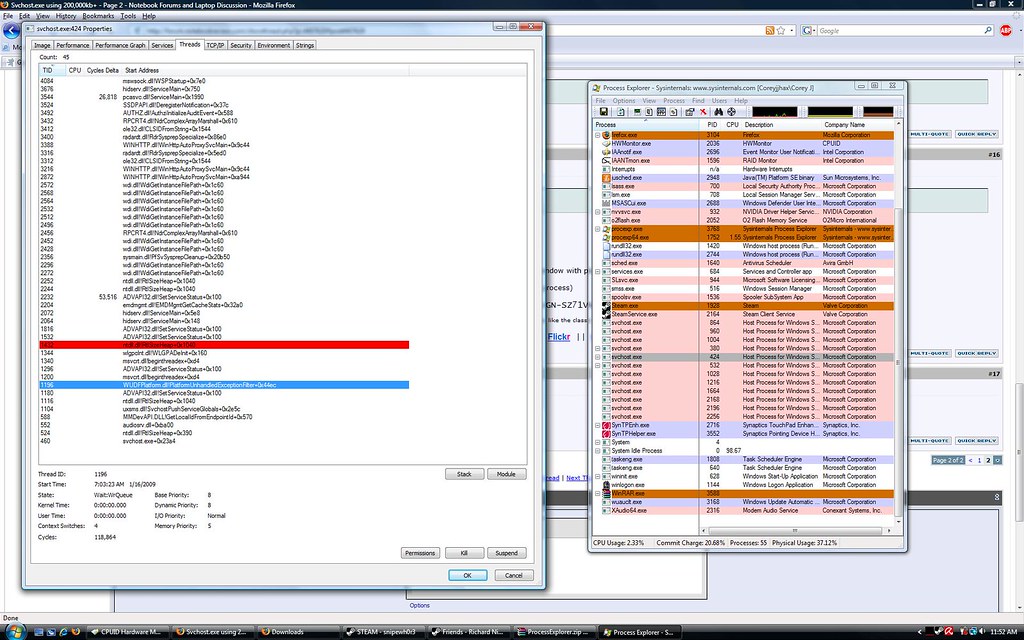Go to page 1 in forum pagination

979,460
